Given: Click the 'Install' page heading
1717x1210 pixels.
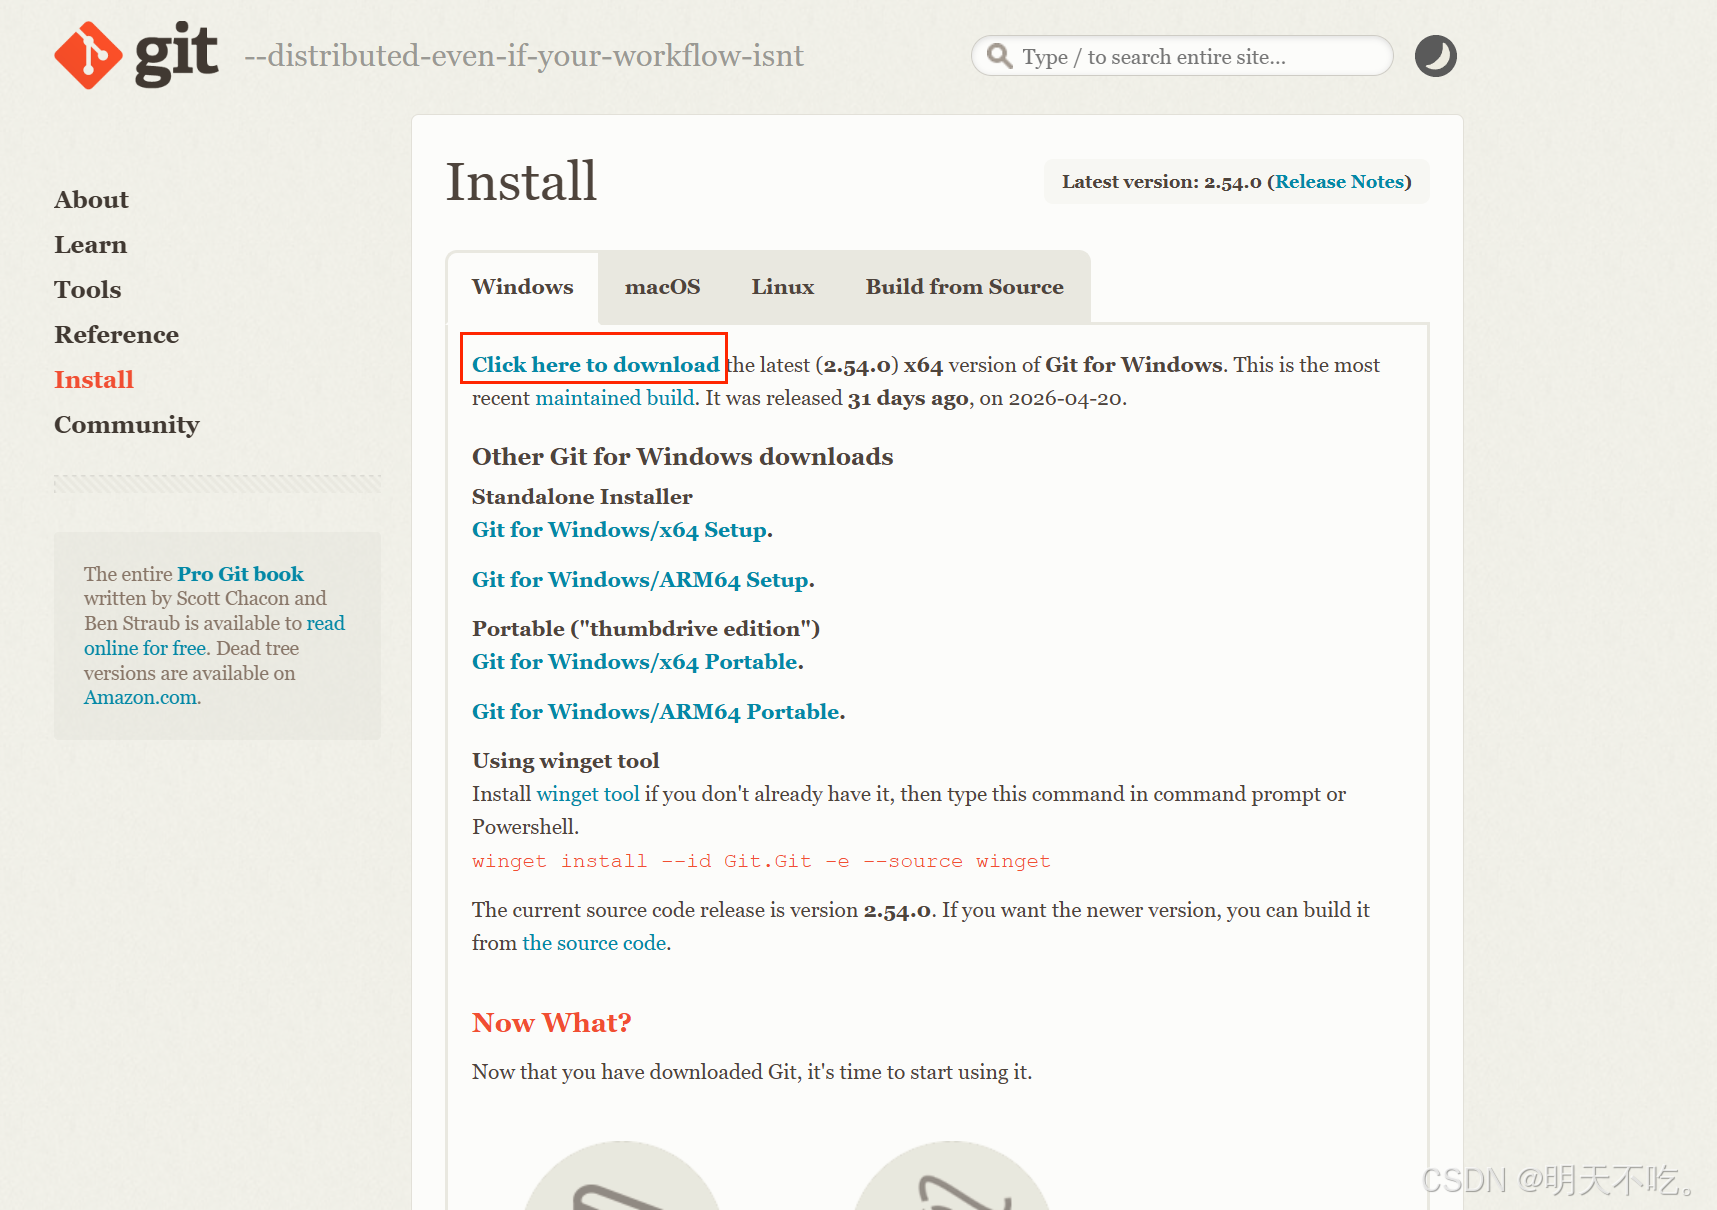Looking at the screenshot, I should coord(521,182).
